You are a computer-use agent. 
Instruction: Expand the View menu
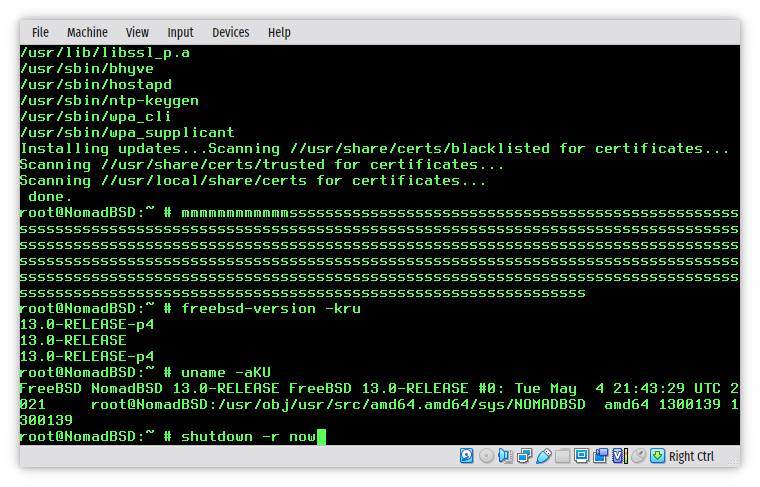pos(137,32)
